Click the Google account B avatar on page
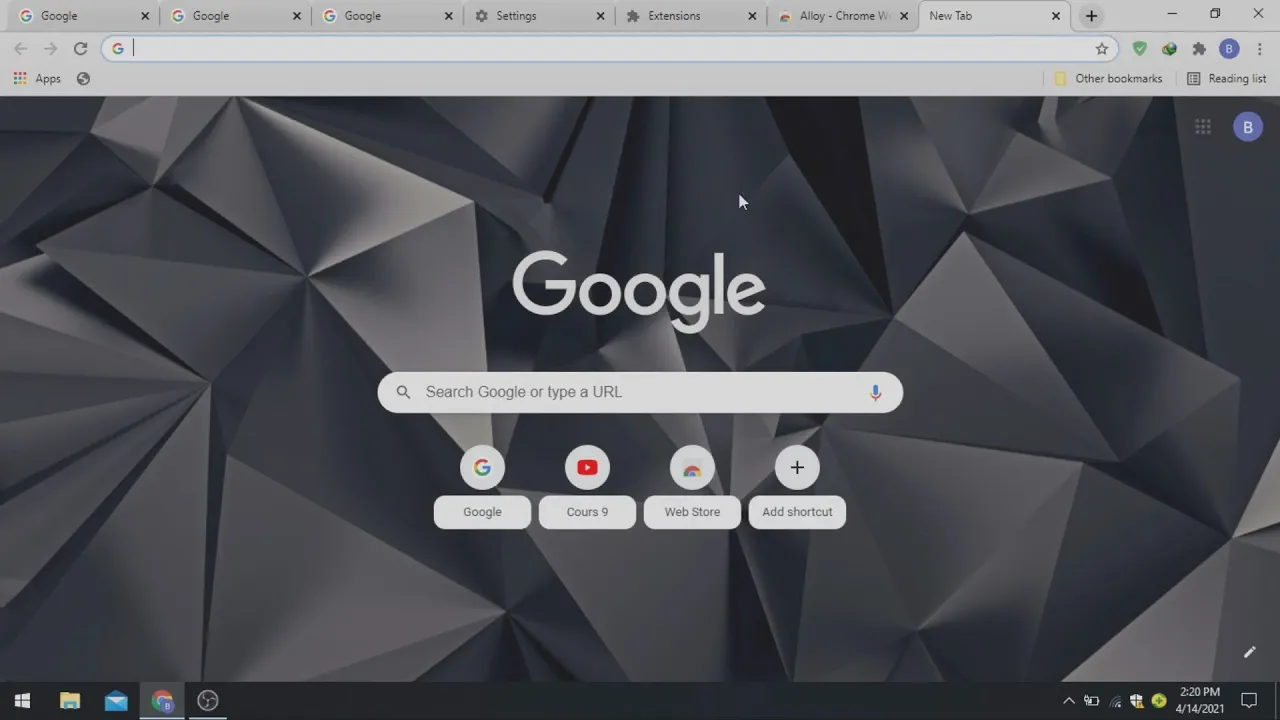1280x720 pixels. tap(1248, 127)
